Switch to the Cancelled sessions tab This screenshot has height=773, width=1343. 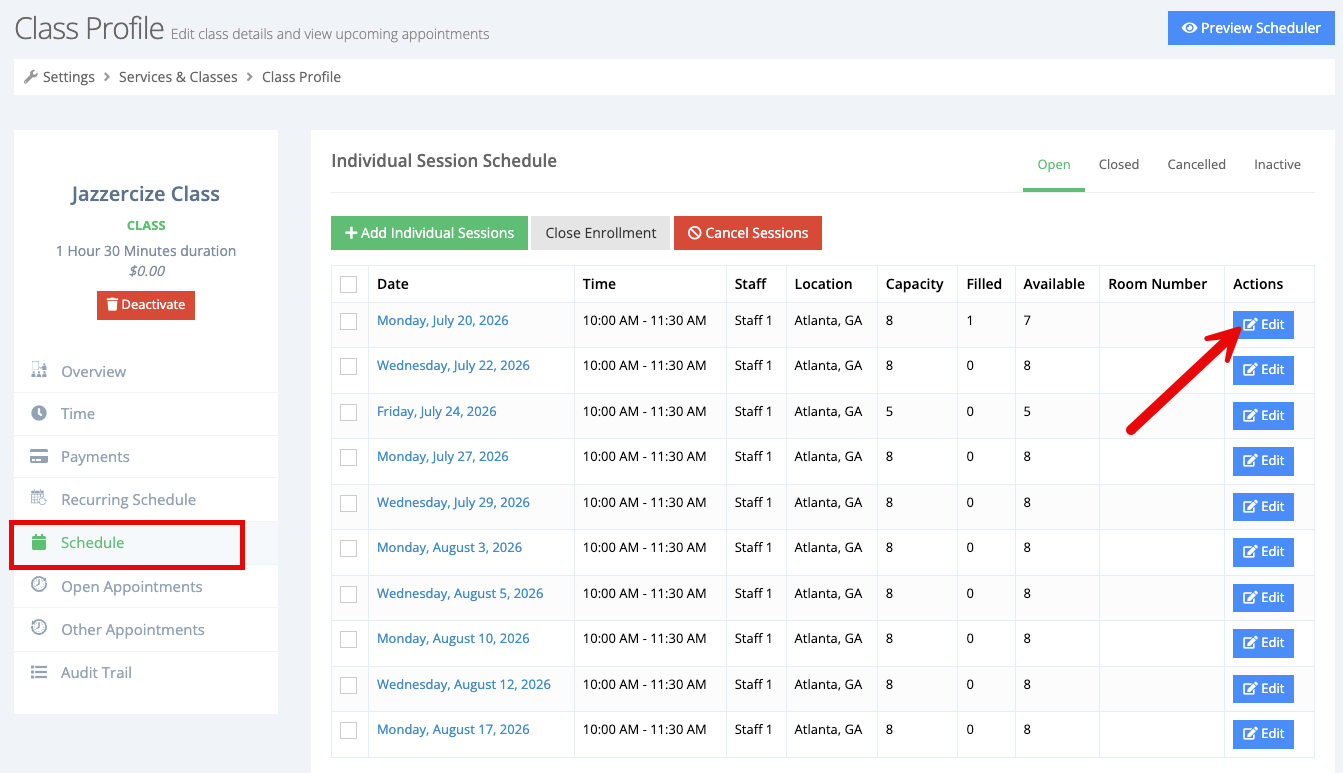(x=1196, y=164)
